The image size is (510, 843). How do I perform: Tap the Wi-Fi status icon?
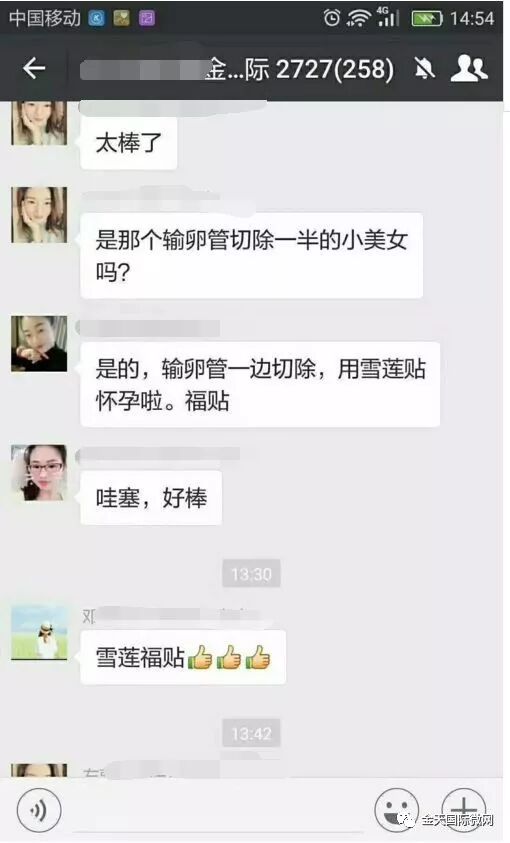click(358, 19)
